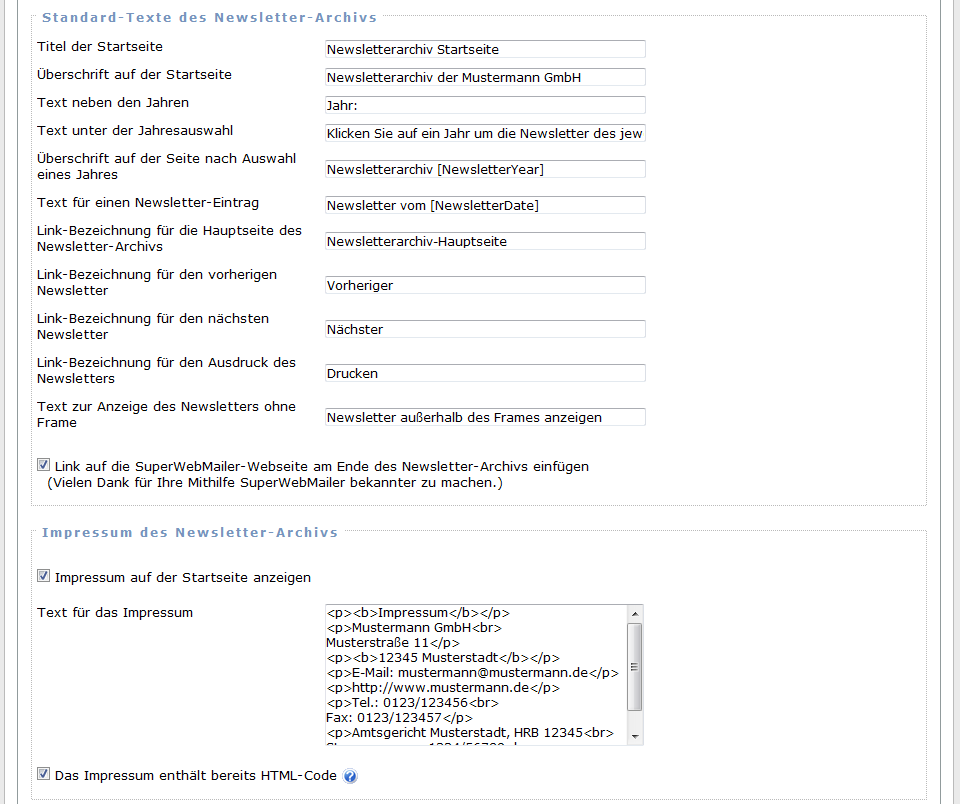Click the 'Link-Bezeichnung für den nächsten Newsletter' label

(153, 326)
